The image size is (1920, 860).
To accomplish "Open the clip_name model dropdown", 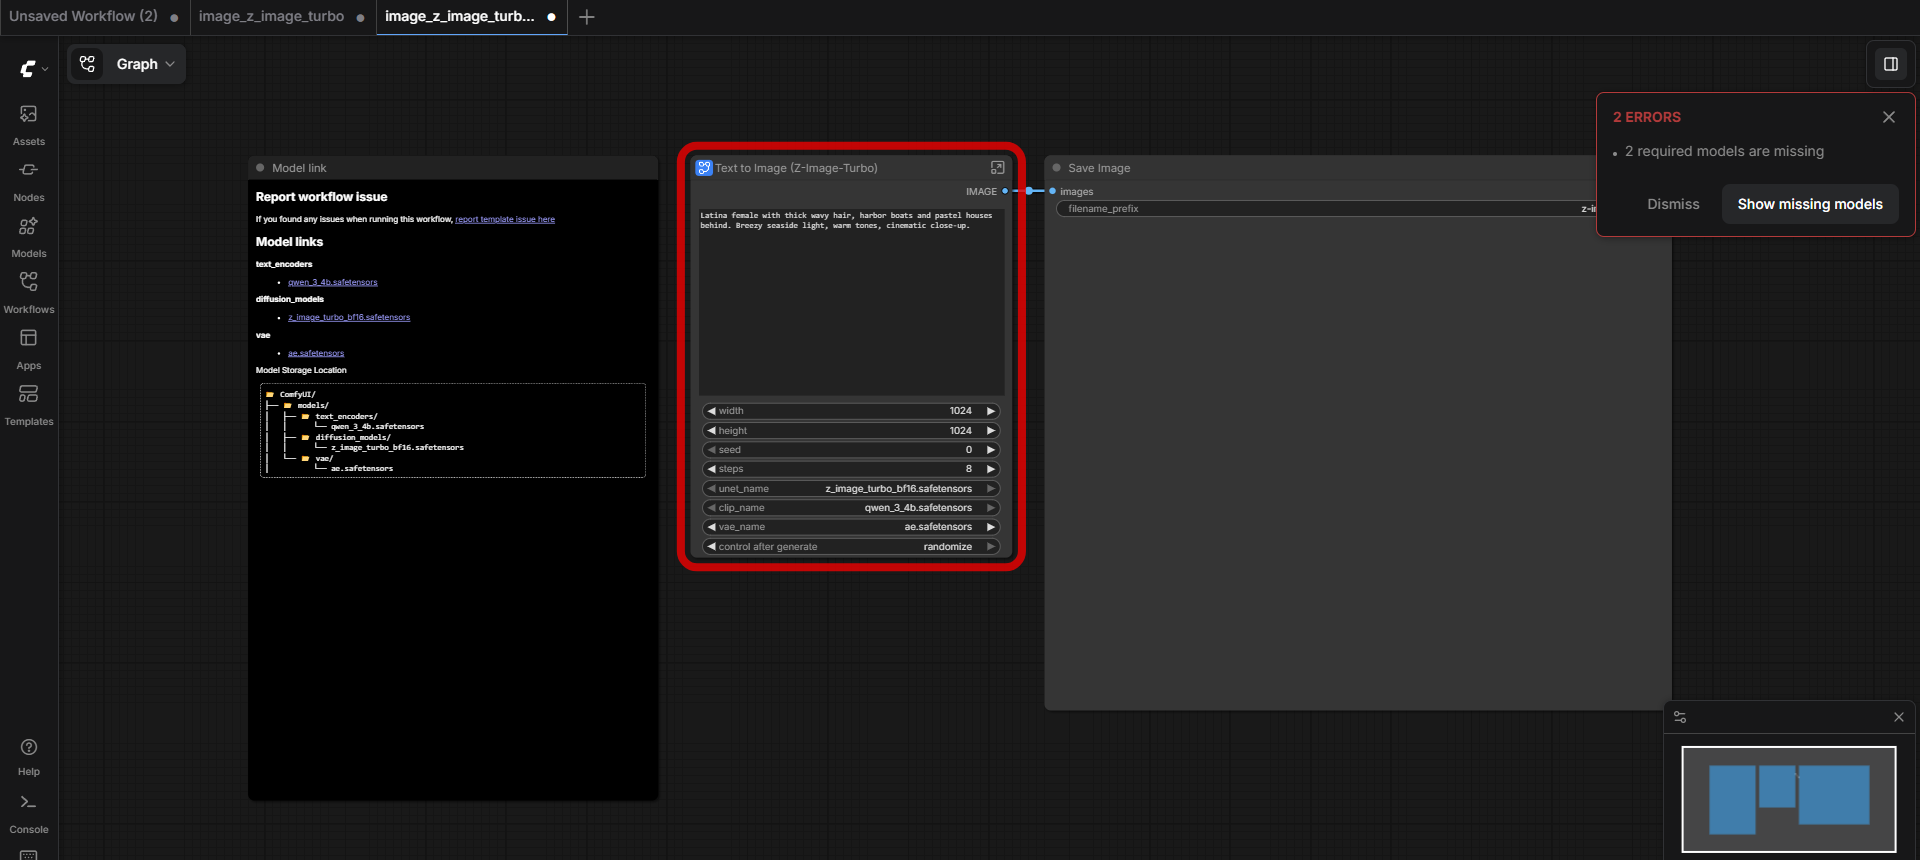I will 851,508.
